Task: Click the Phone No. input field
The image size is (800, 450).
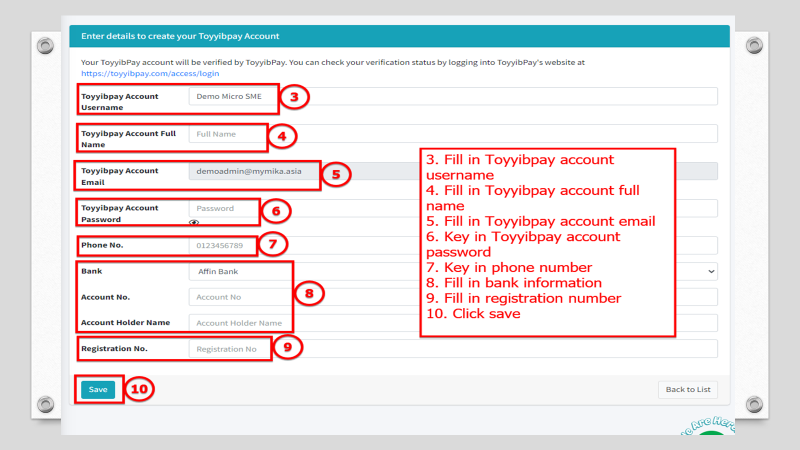Action: point(453,245)
